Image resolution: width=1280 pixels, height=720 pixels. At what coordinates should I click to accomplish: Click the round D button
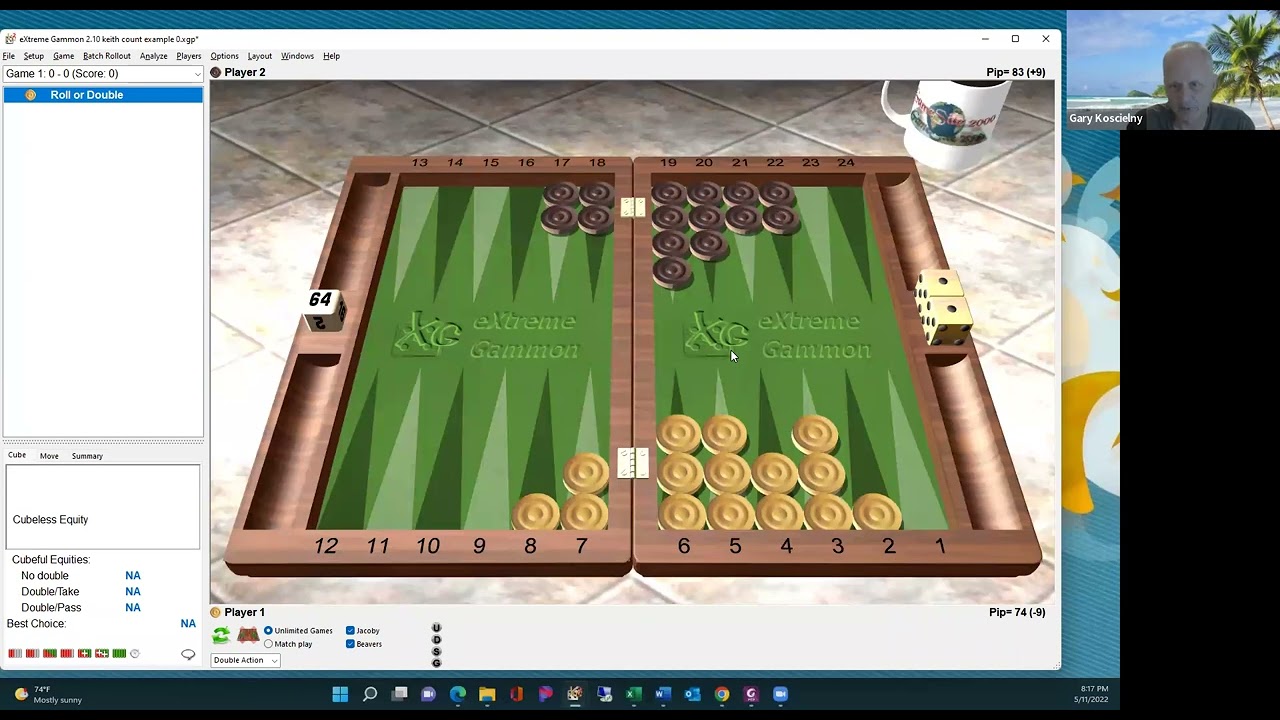[x=436, y=640]
